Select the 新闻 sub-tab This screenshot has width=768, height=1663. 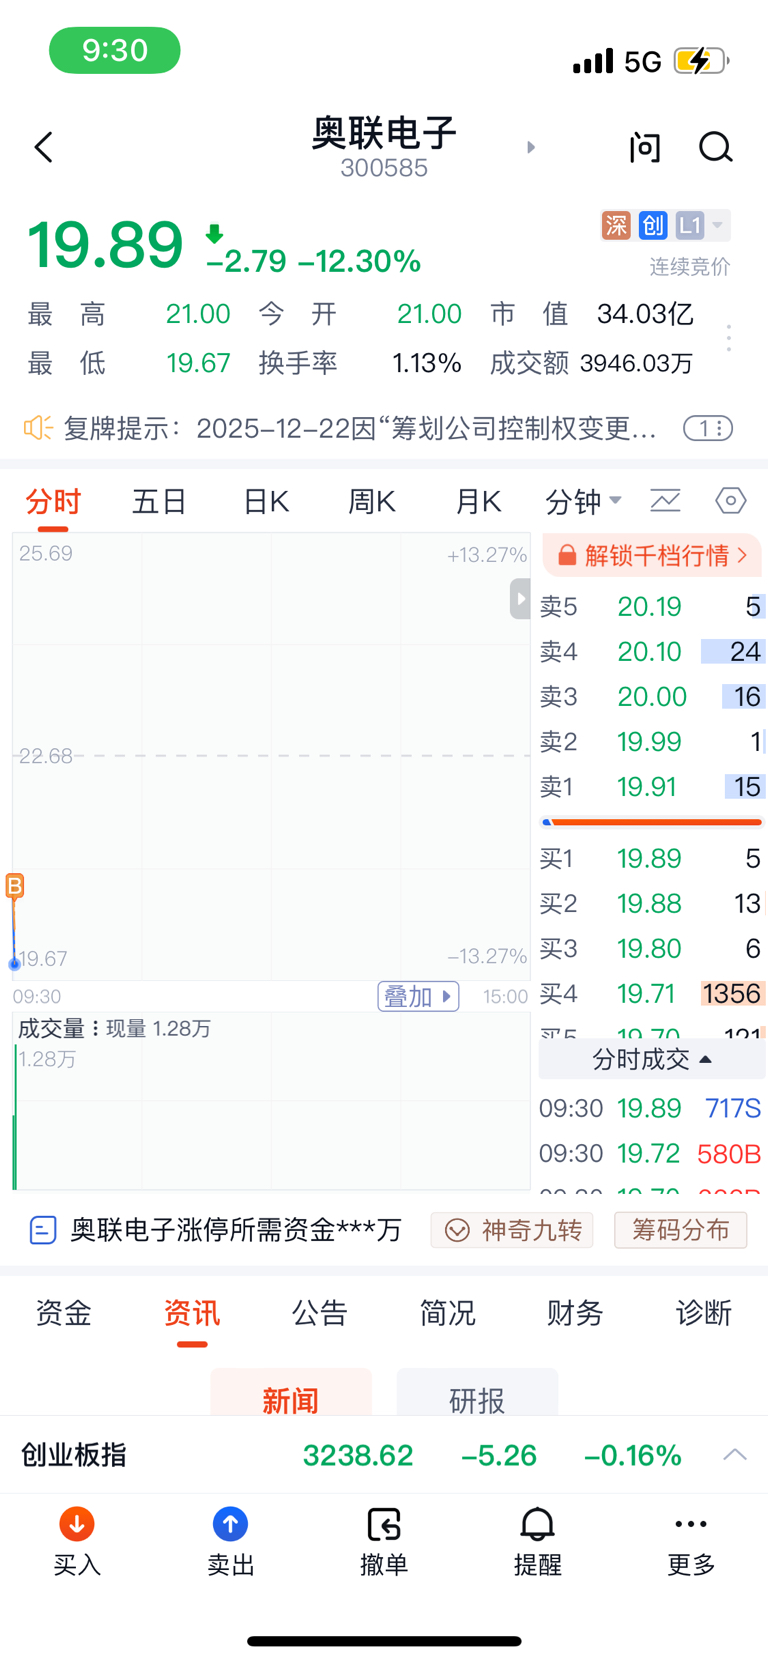291,1392
